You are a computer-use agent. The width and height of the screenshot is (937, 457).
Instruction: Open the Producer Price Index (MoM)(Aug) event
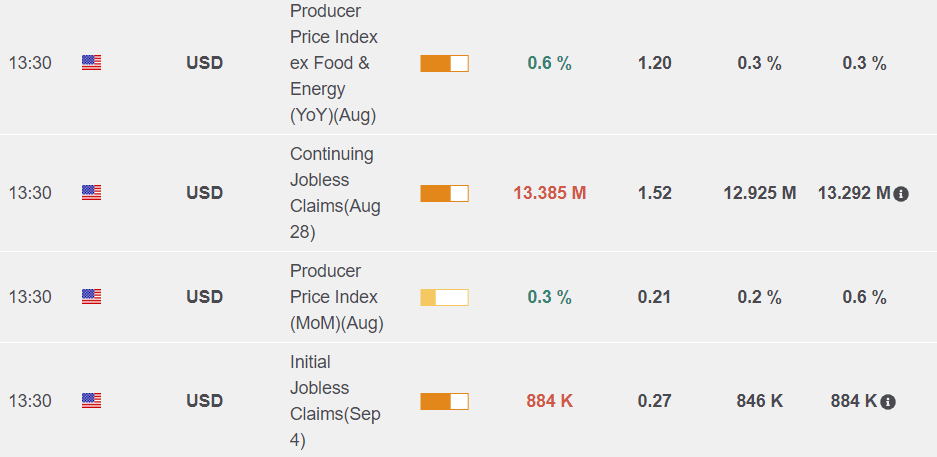[336, 297]
